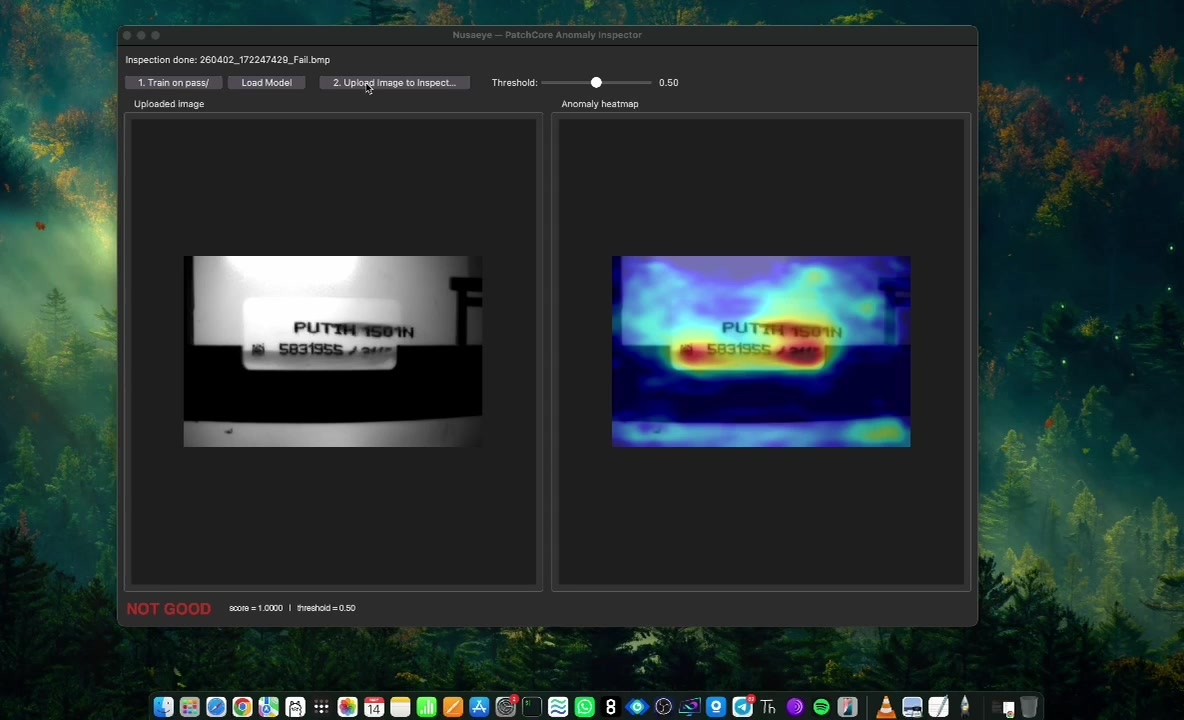Click the Train on pass/ button
The image size is (1184, 720).
[x=174, y=82]
